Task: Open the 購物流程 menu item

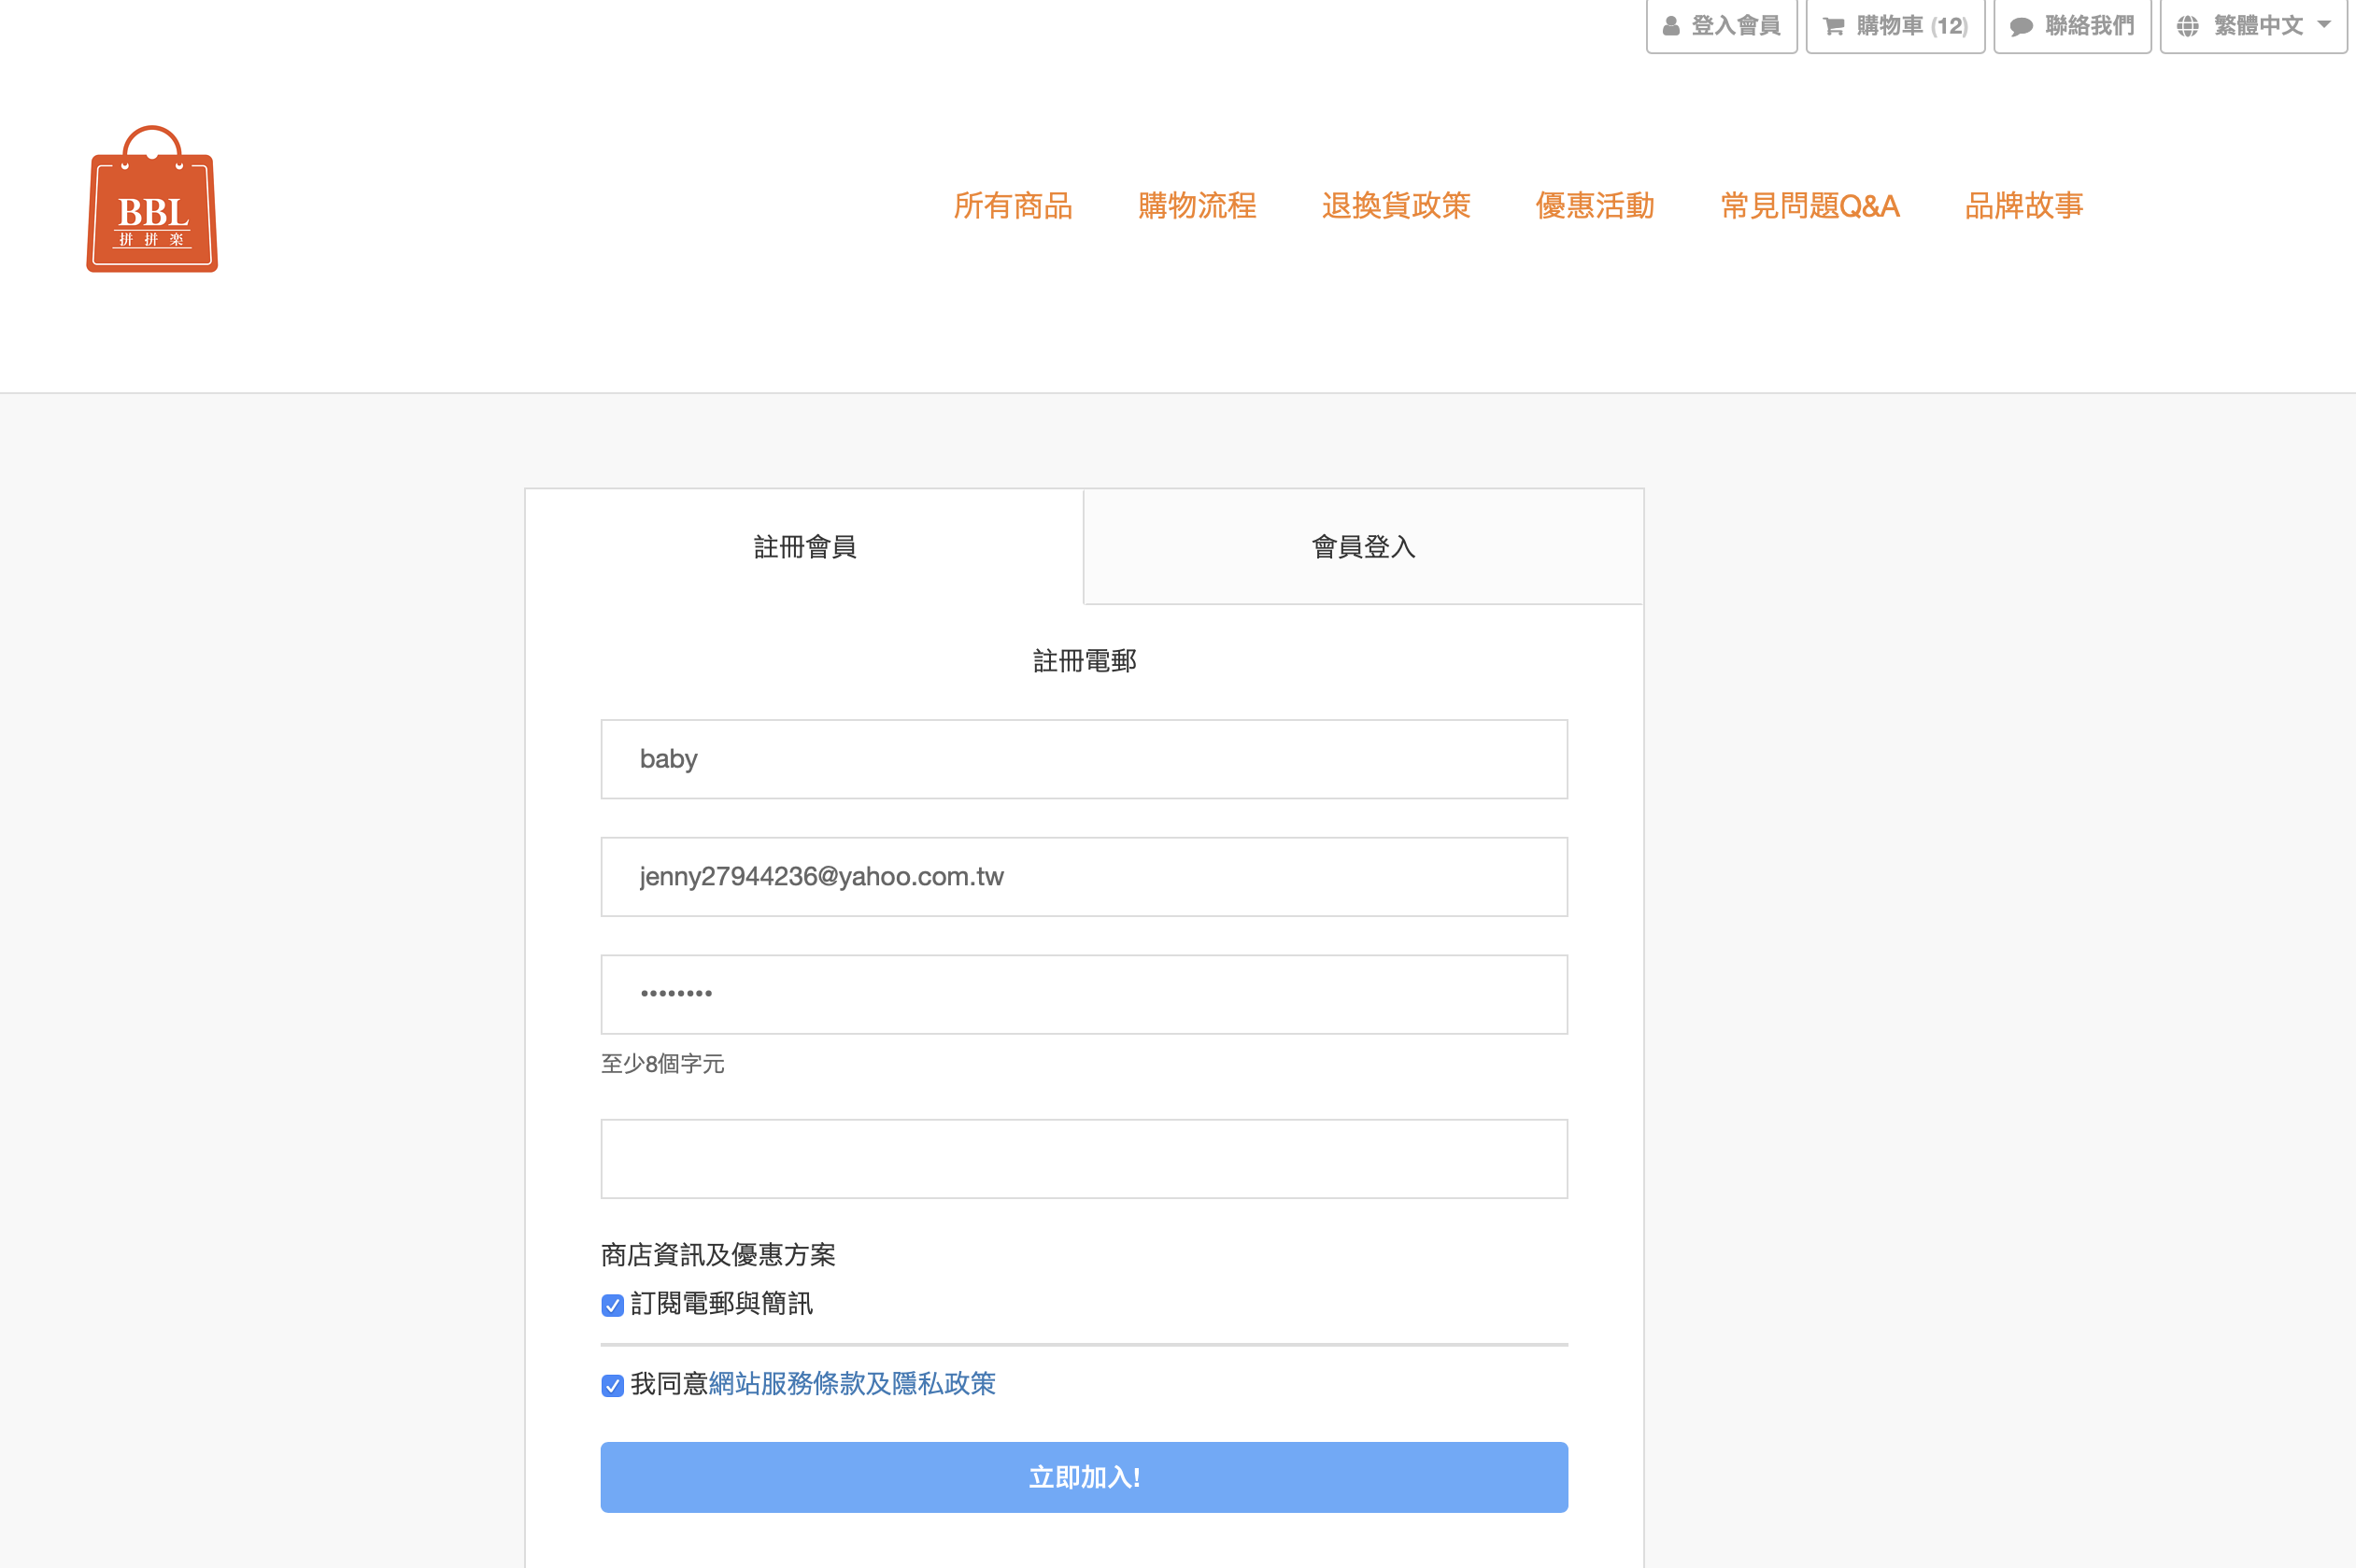Action: tap(1197, 206)
